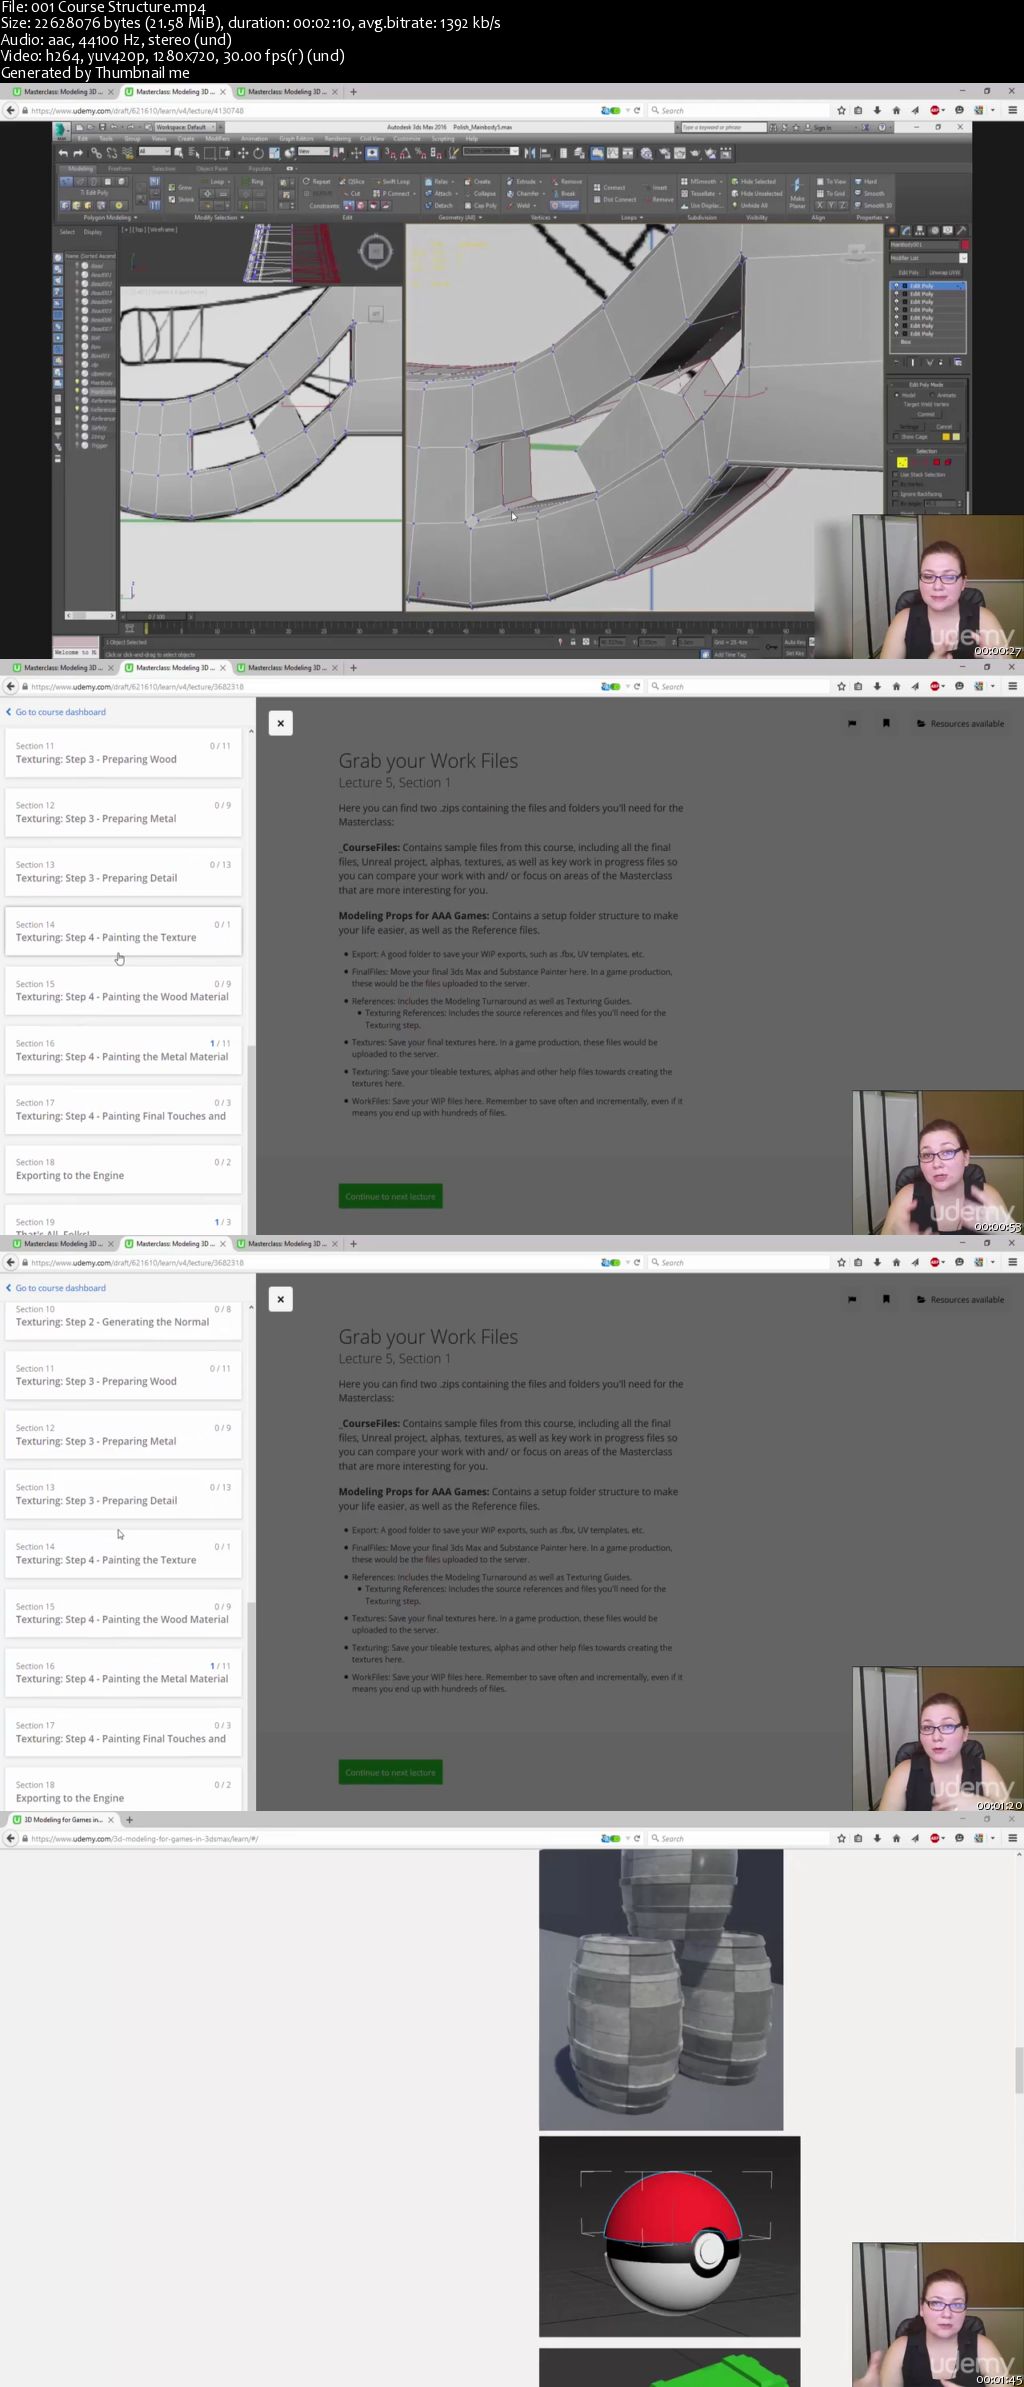1024x2387 pixels.
Task: Close the lecture panel in the 00:01:20 frame
Action: coord(281,1299)
